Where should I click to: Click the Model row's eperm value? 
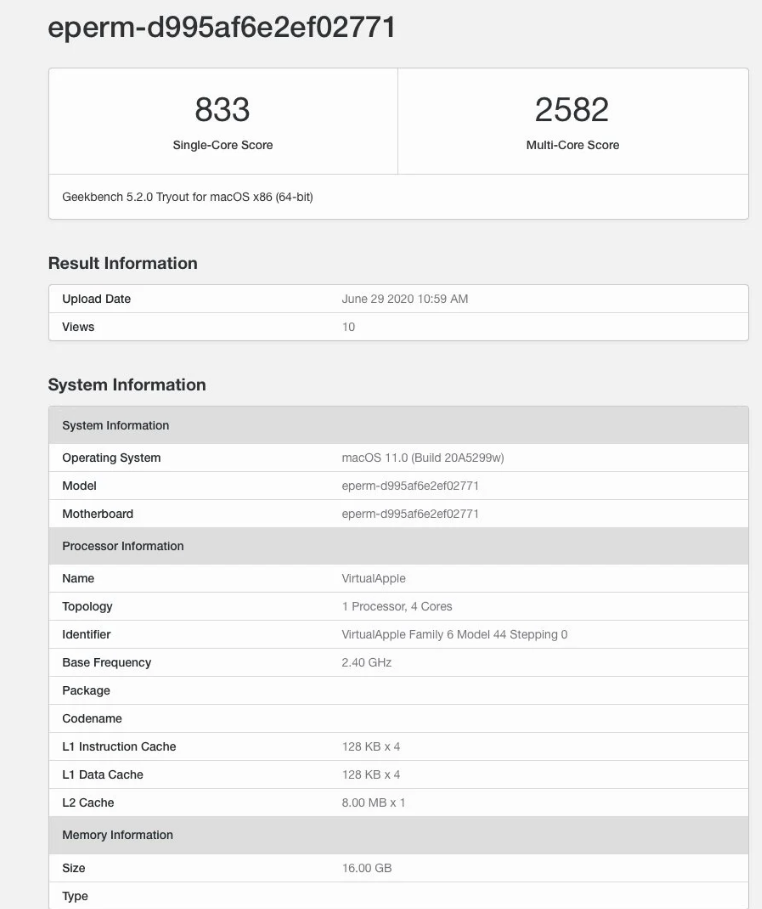pyautogui.click(x=410, y=486)
